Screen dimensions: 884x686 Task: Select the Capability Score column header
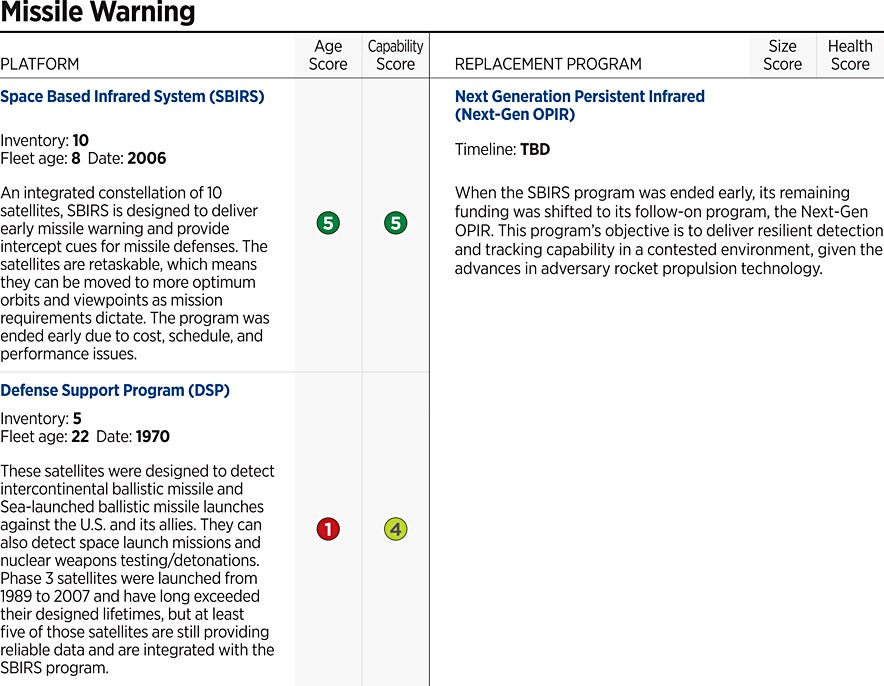point(396,55)
